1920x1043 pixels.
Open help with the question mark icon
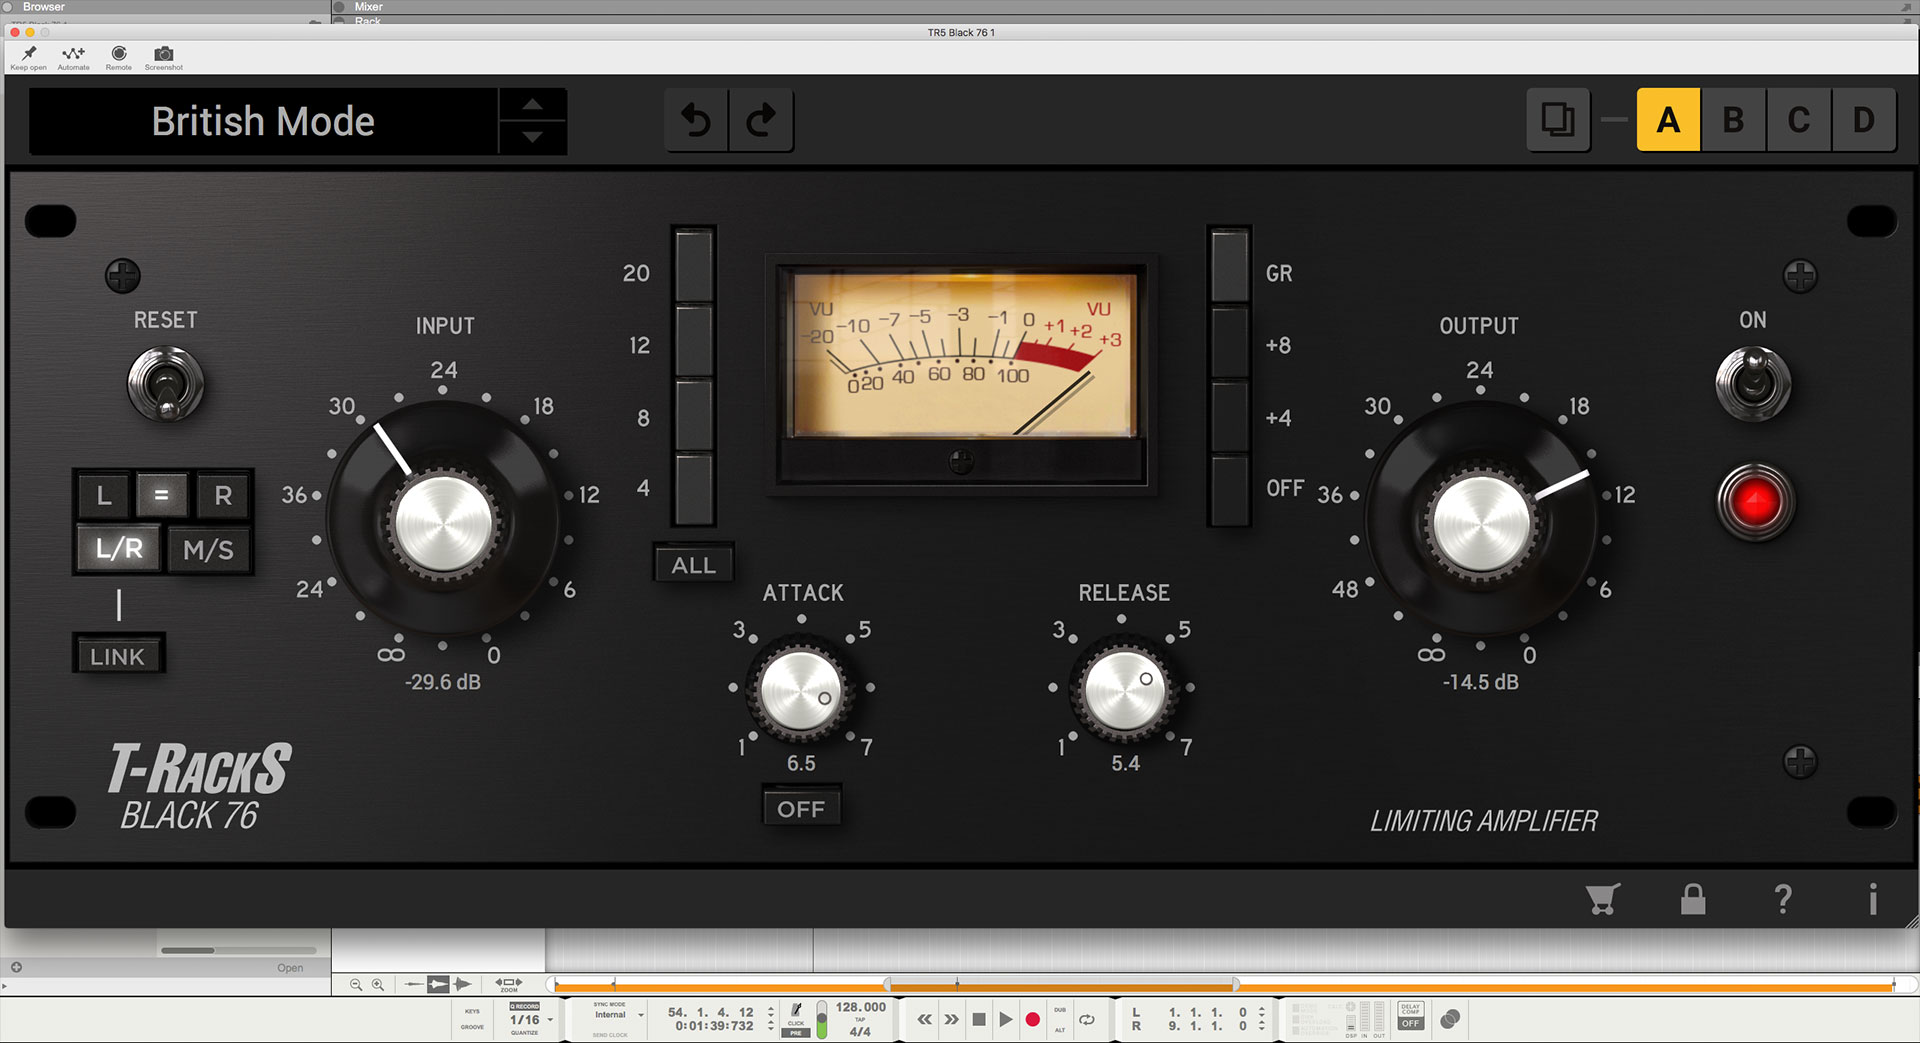(x=1783, y=899)
